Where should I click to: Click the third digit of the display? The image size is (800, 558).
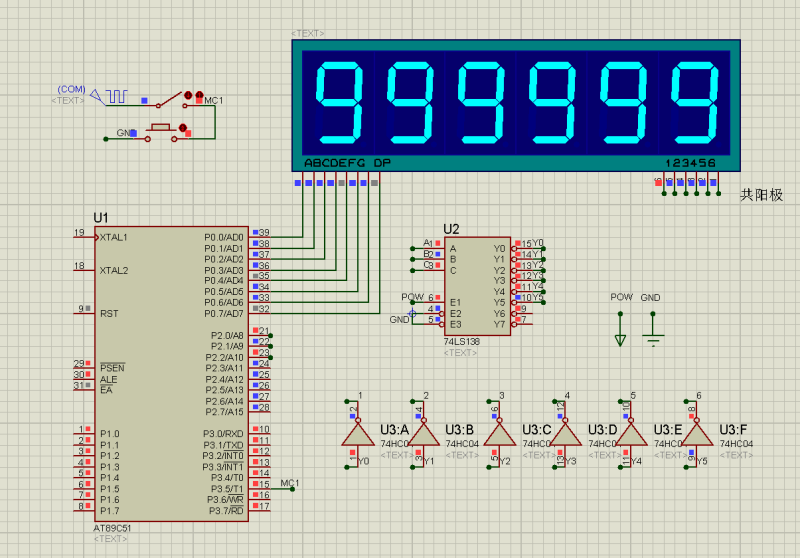point(481,103)
